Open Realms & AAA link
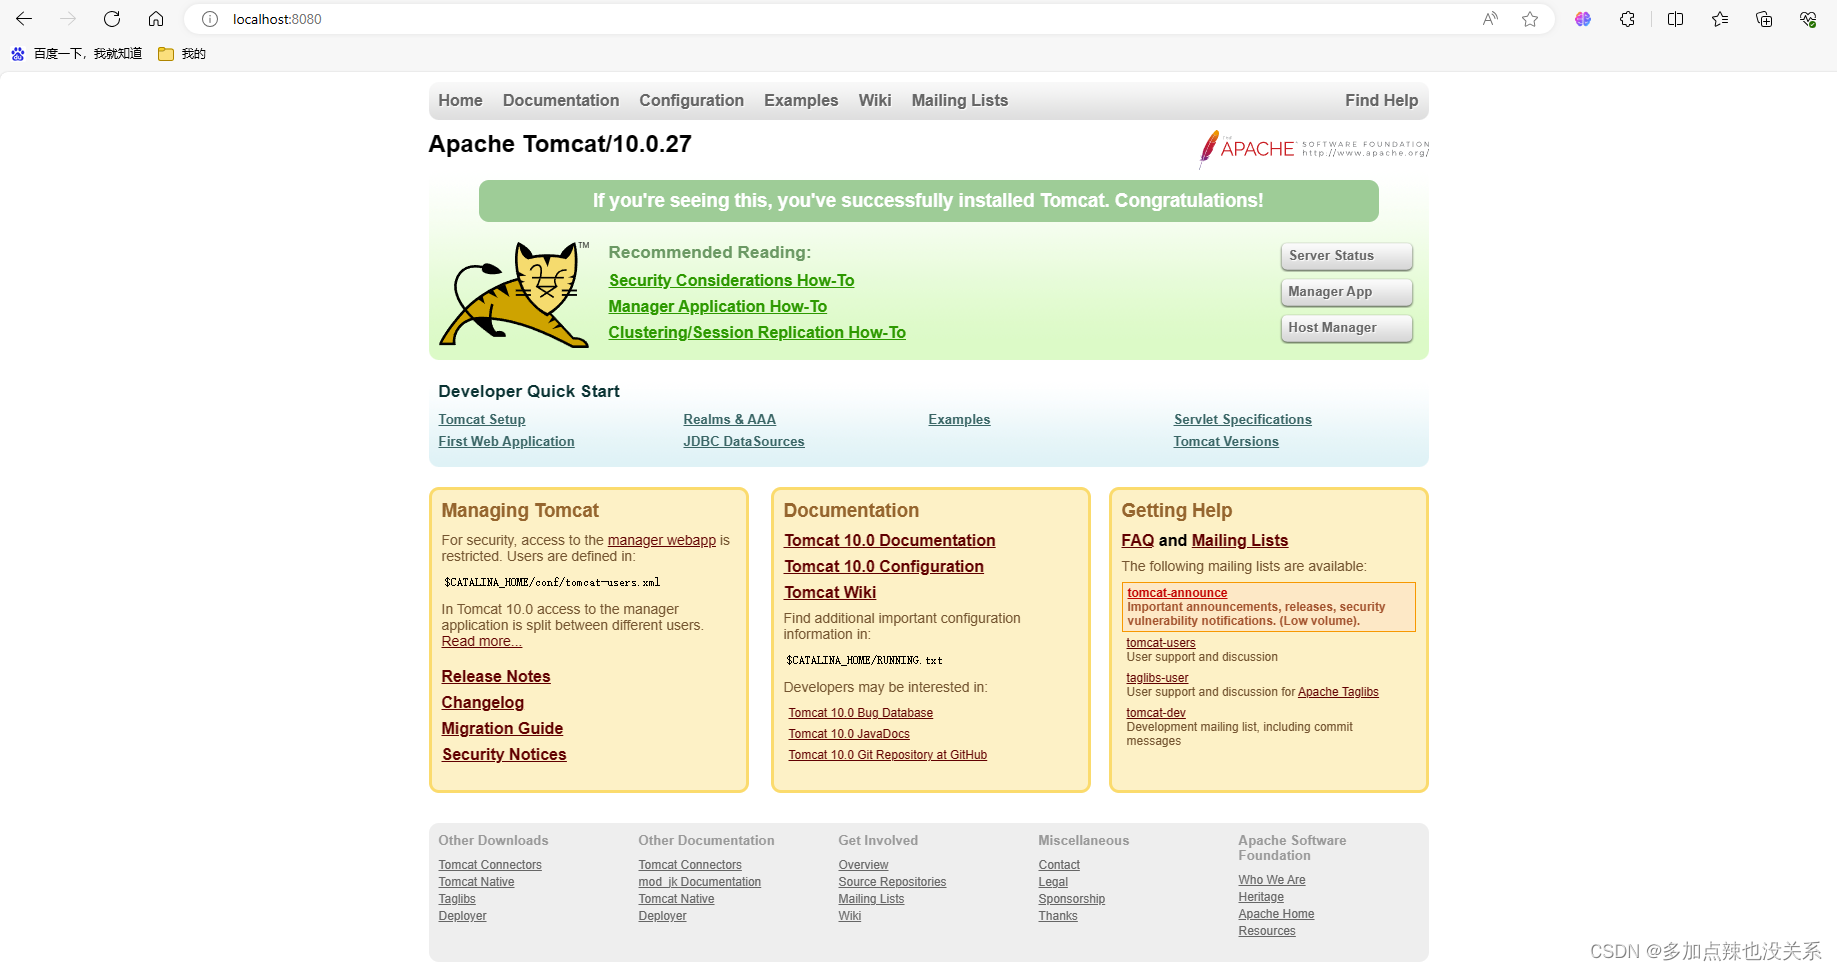This screenshot has width=1837, height=971. click(x=730, y=419)
